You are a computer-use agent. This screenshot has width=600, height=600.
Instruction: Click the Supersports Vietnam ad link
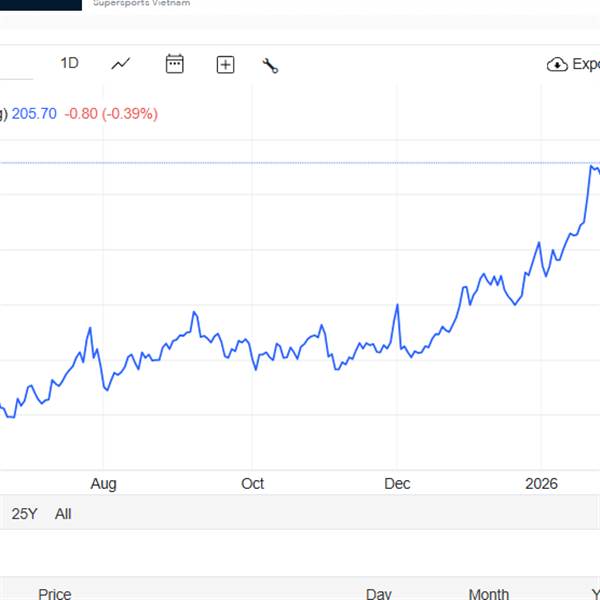[x=141, y=3]
